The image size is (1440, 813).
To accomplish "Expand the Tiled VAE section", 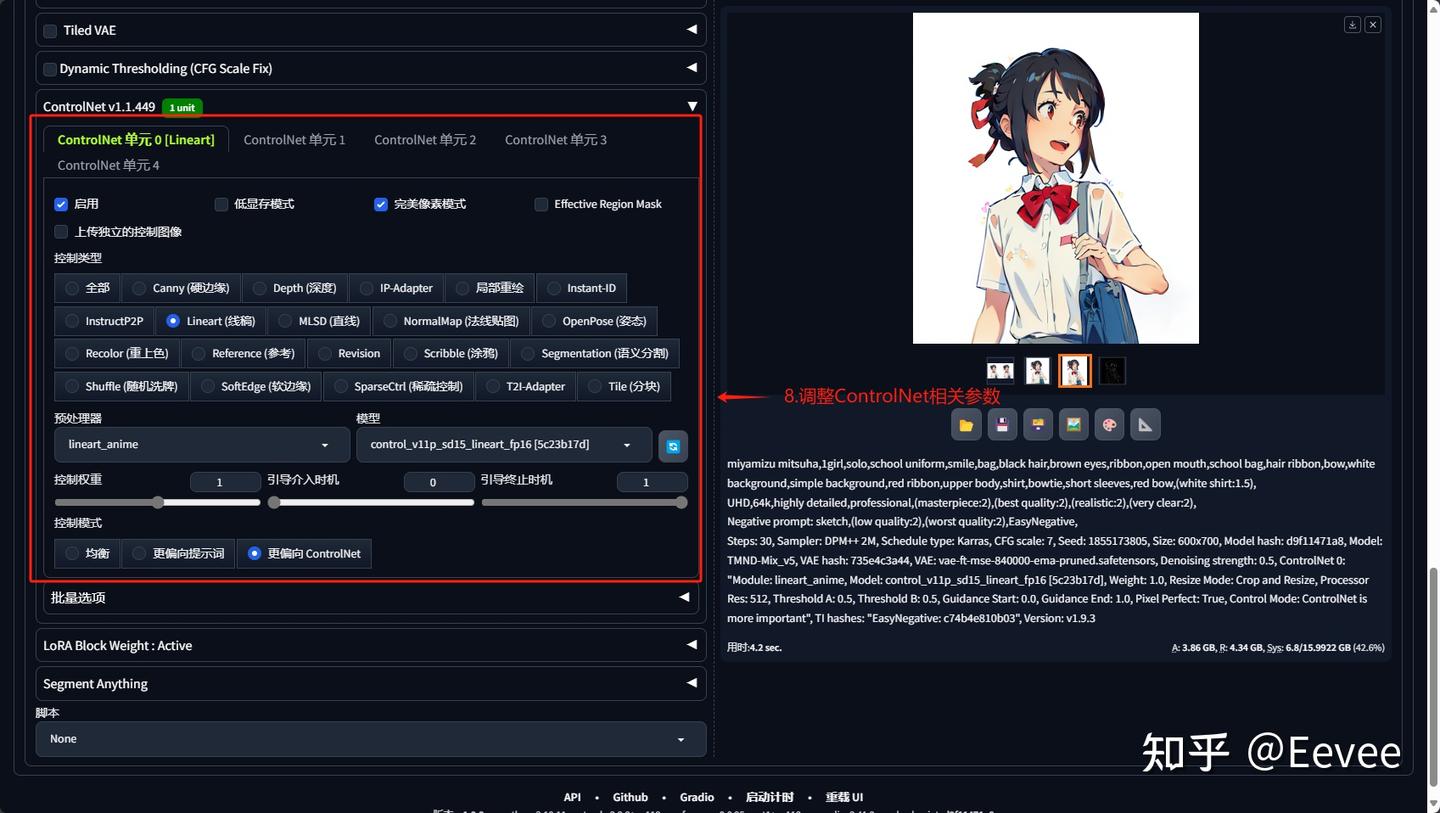I will click(691, 30).
